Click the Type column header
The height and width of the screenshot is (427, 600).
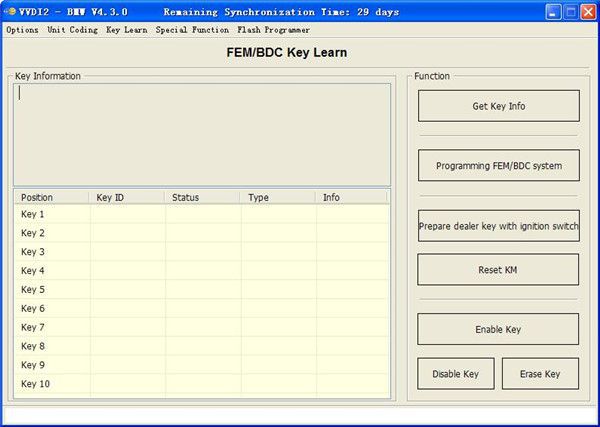(277, 197)
